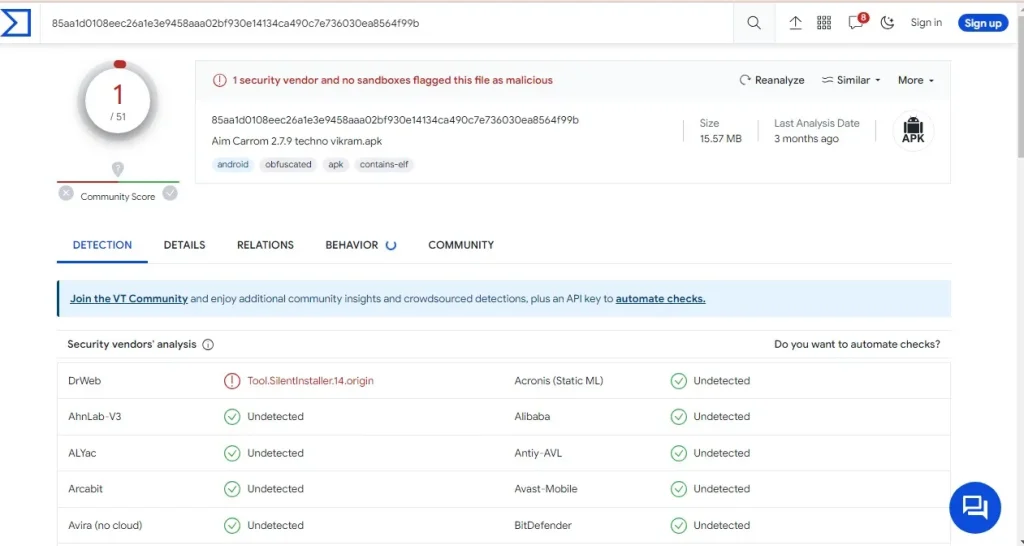Expand the Similar dropdown
1024x546 pixels.
tap(851, 80)
